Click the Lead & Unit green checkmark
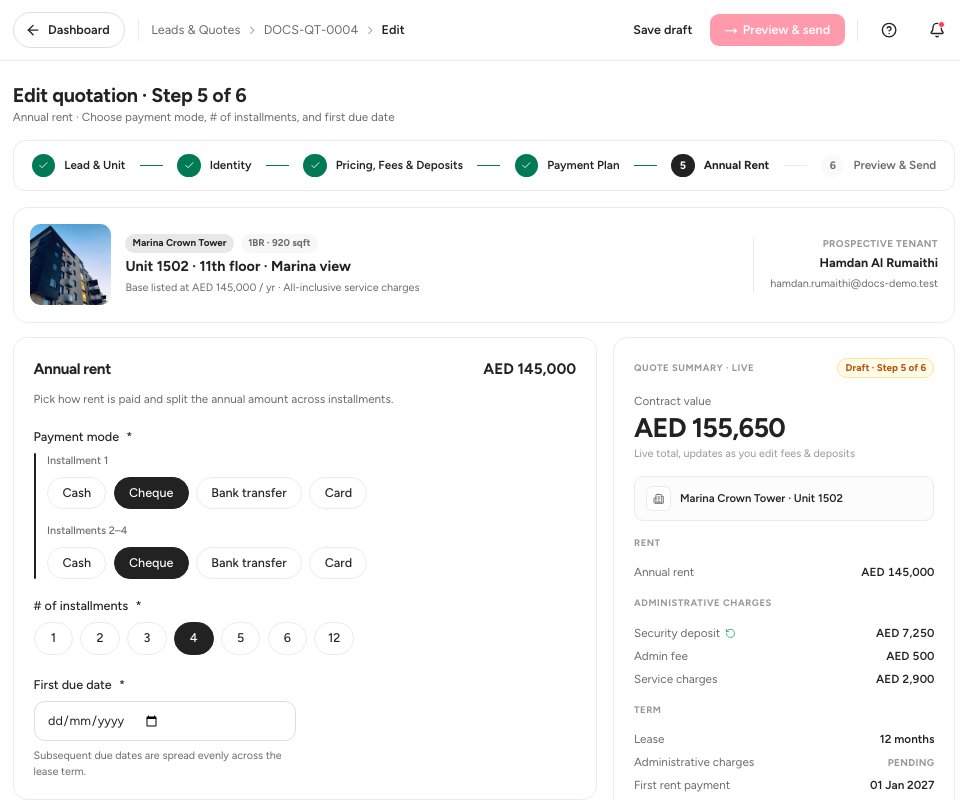 [43, 165]
